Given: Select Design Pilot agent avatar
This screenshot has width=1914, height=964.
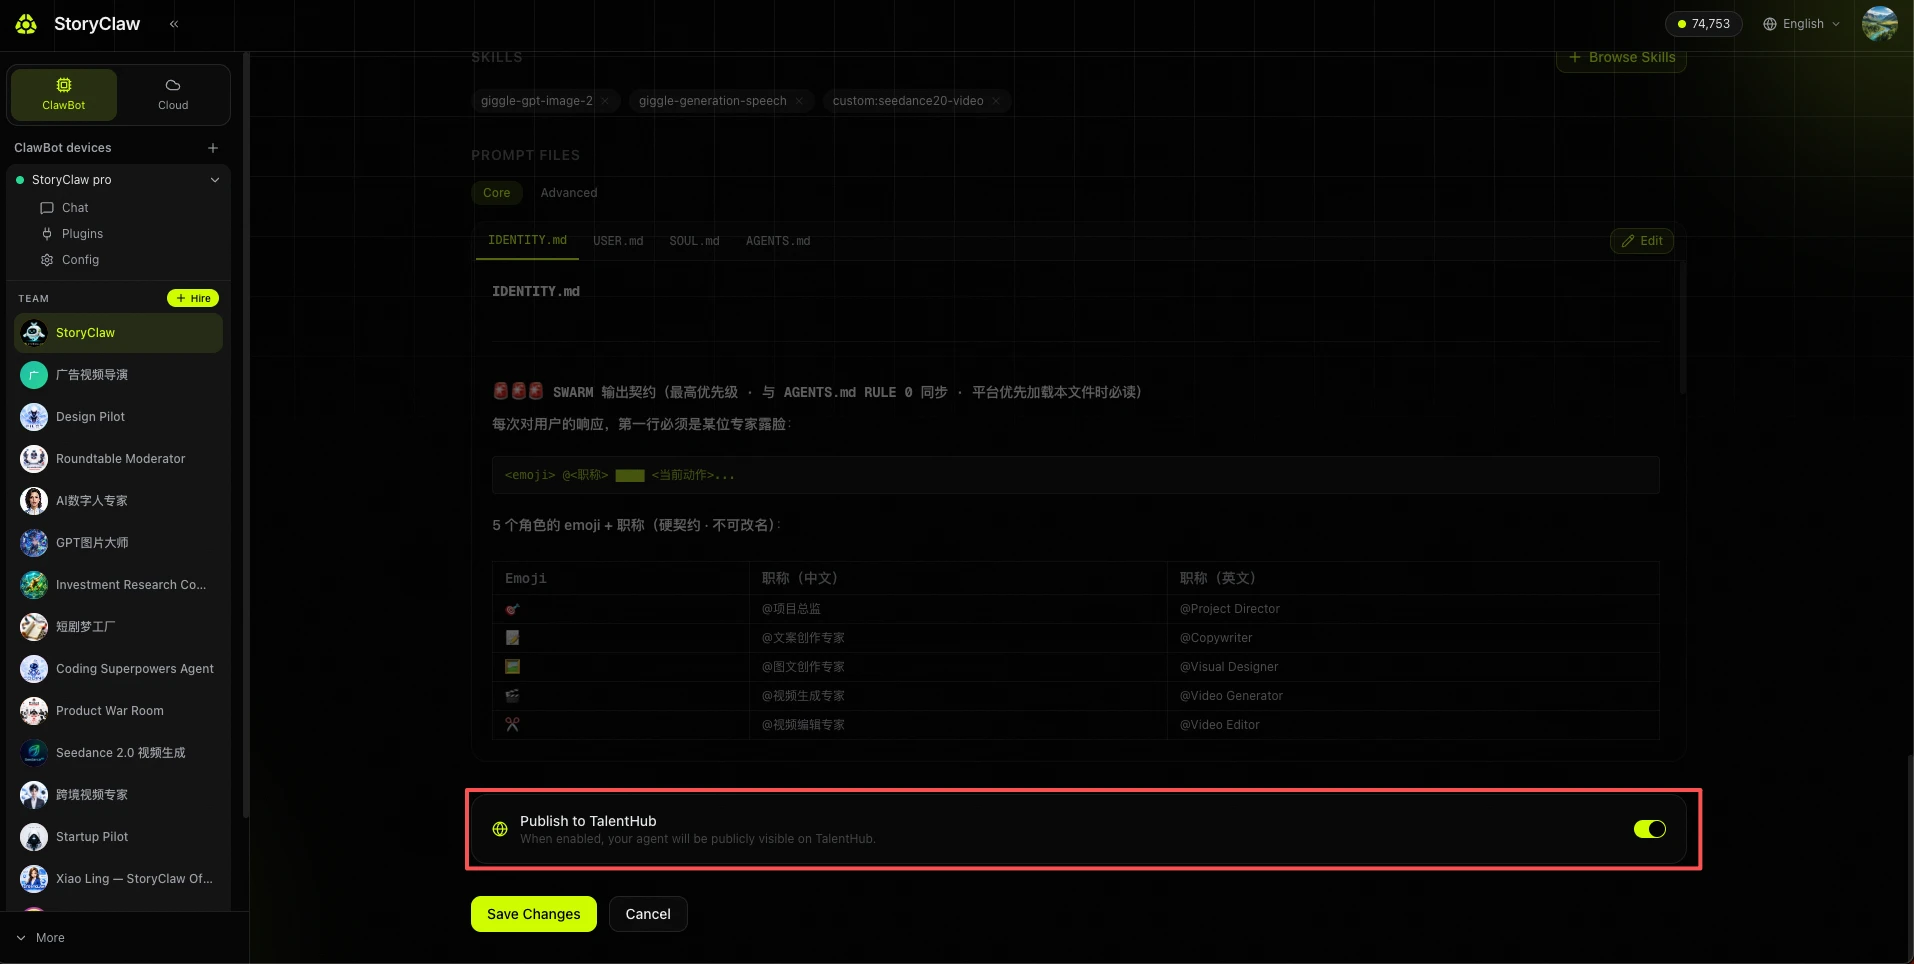Looking at the screenshot, I should pos(34,417).
